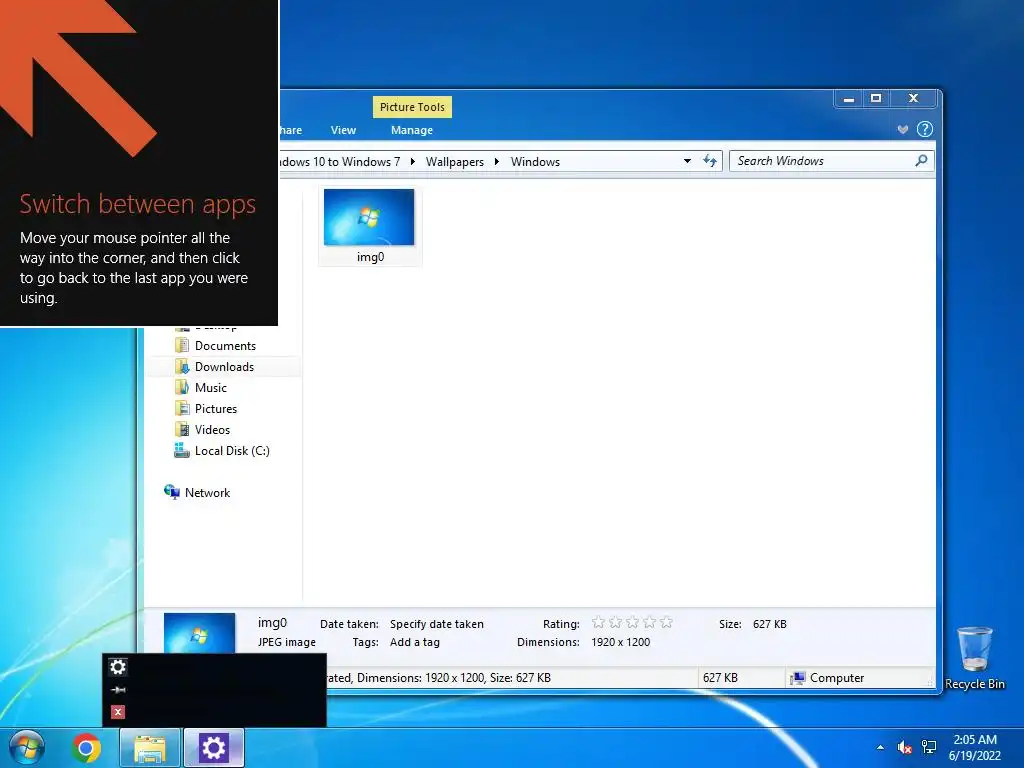Click the search magnifier icon
Image resolution: width=1024 pixels, height=768 pixels.
tap(921, 161)
